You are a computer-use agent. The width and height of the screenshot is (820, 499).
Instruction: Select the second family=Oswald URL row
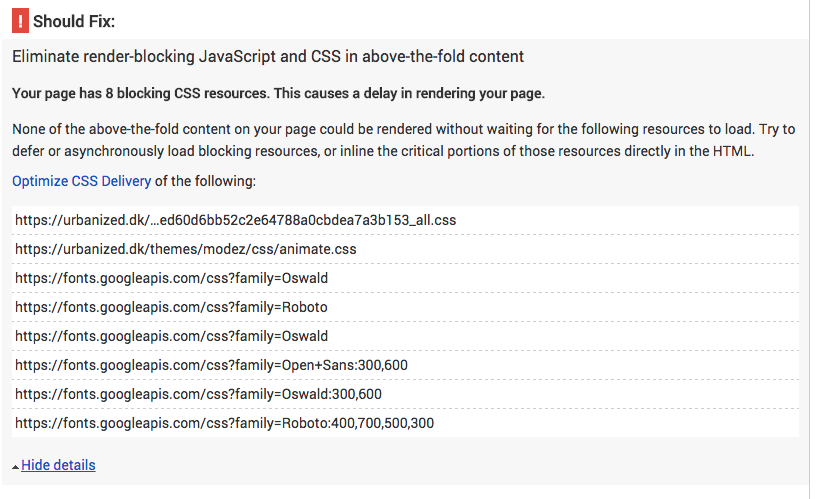(x=171, y=336)
